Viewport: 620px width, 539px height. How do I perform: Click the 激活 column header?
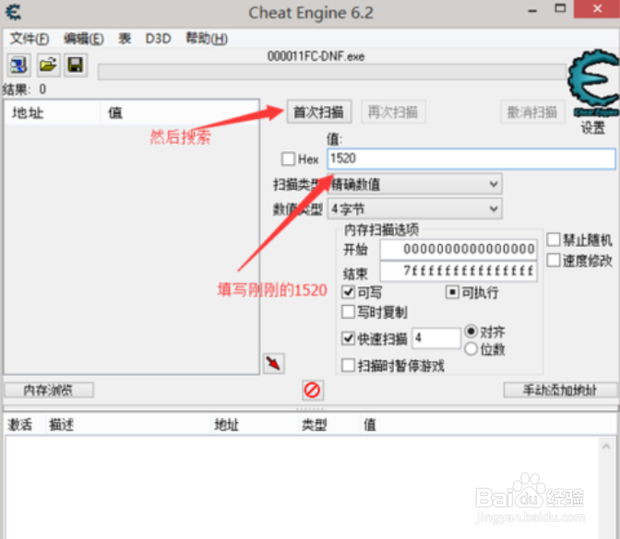pos(25,425)
